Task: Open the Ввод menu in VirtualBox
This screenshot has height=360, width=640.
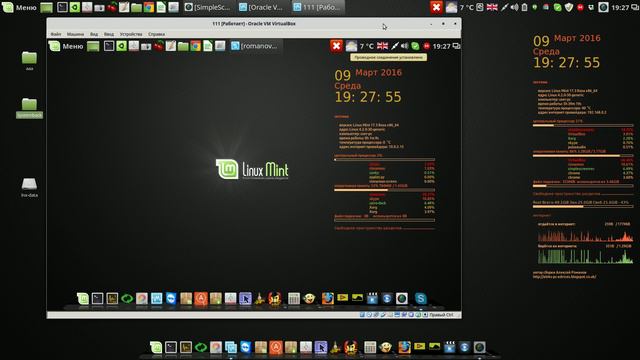Action: (109, 34)
